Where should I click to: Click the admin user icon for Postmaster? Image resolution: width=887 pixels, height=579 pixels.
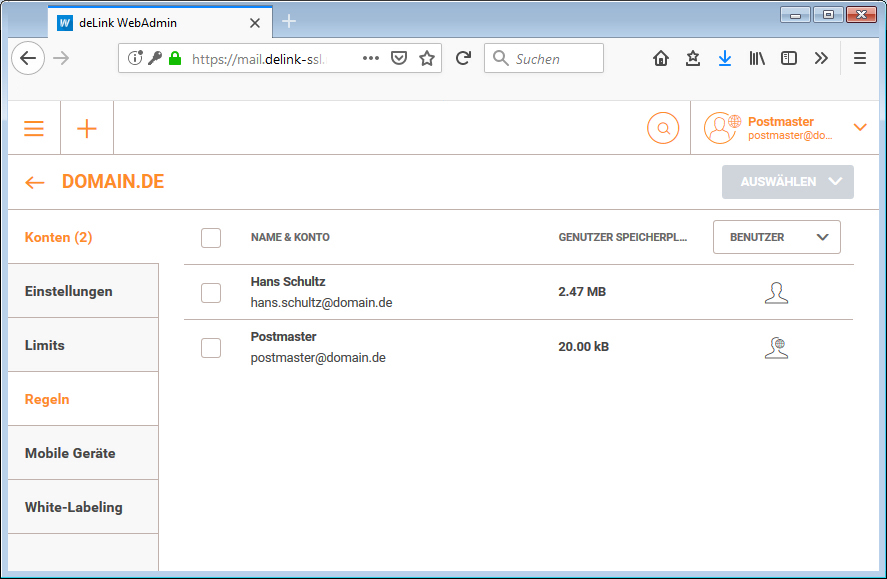point(776,347)
